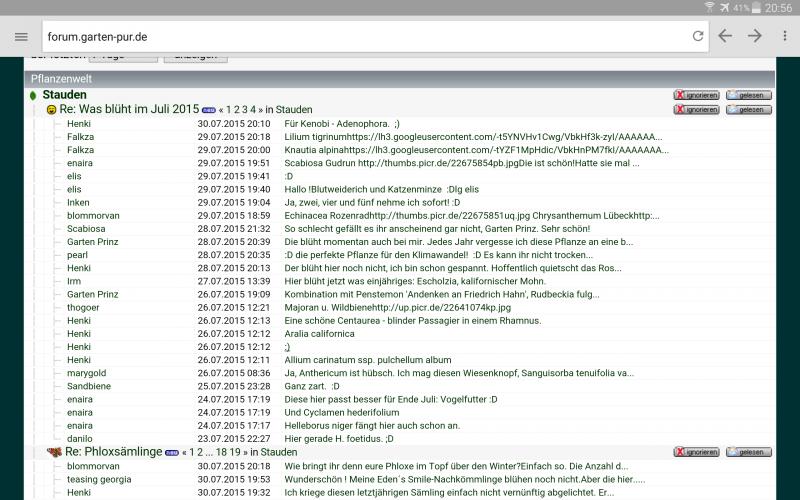Image resolution: width=800 pixels, height=500 pixels.
Task: Open the user profile of marygold
Action: (87, 373)
